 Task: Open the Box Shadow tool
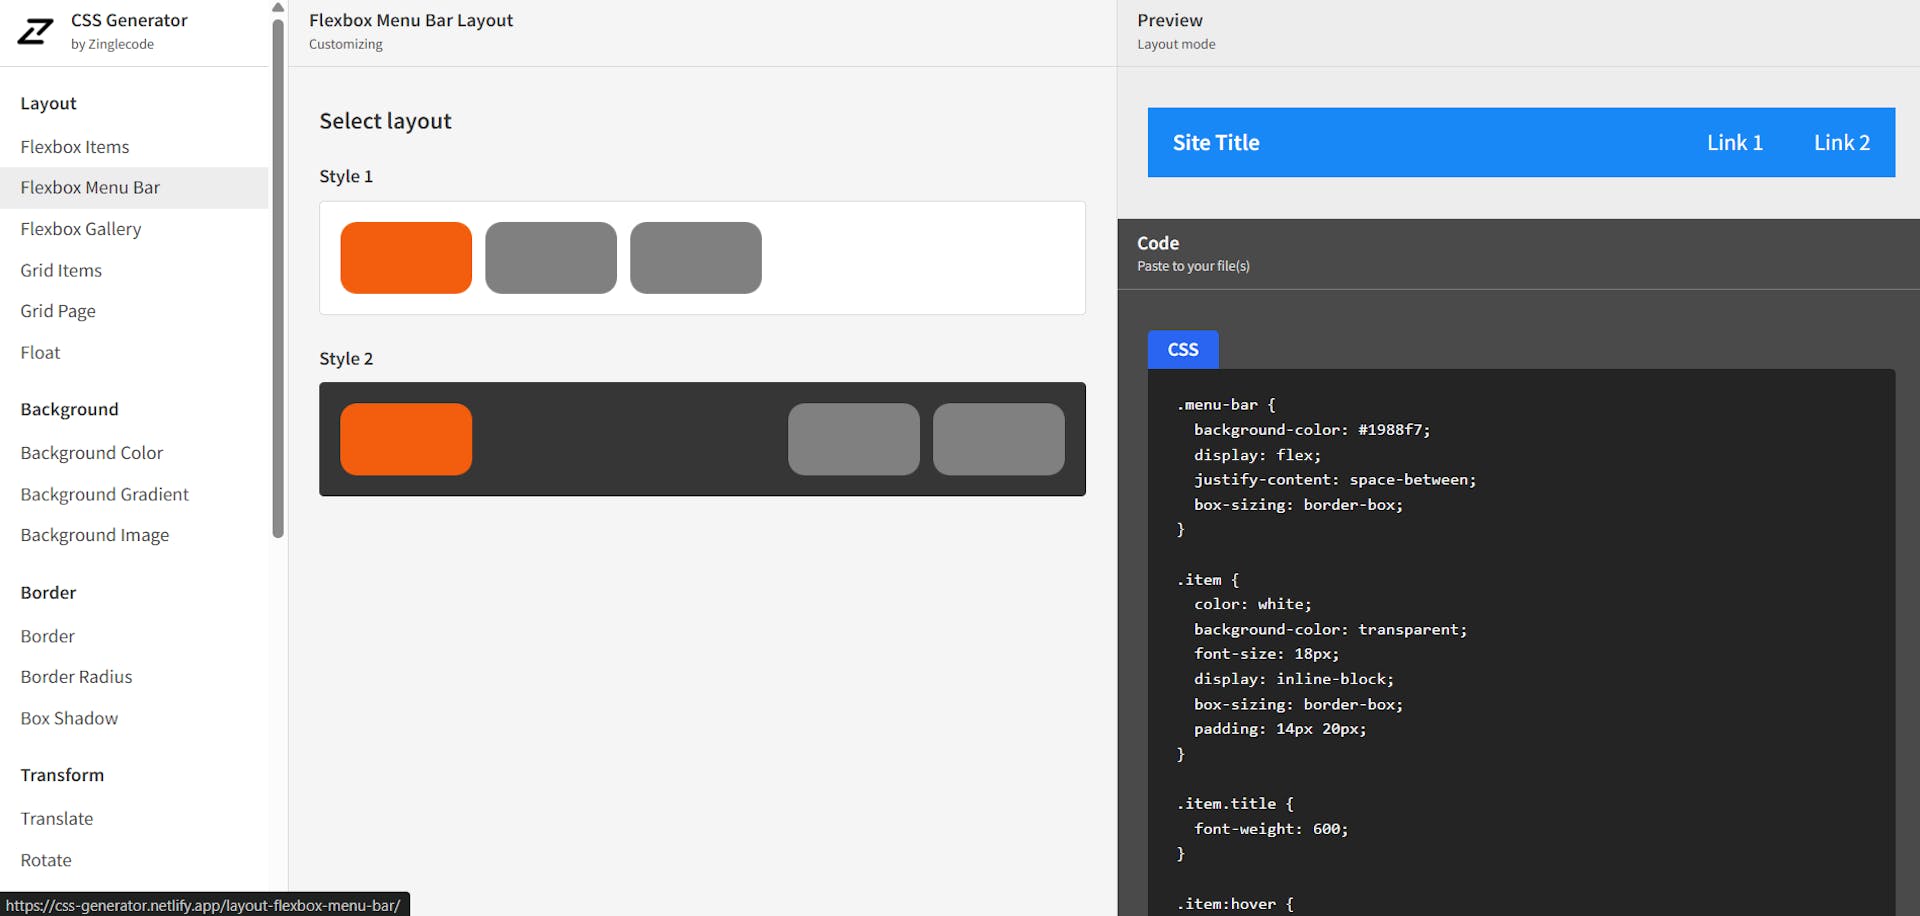(69, 718)
